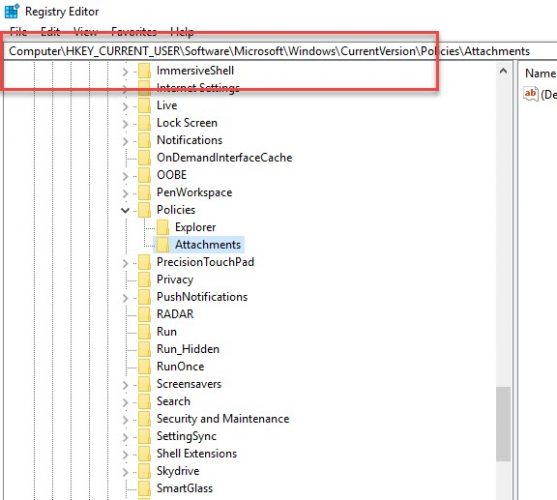This screenshot has height=500, width=557.
Task: Open the Edit menu
Action: pos(50,32)
